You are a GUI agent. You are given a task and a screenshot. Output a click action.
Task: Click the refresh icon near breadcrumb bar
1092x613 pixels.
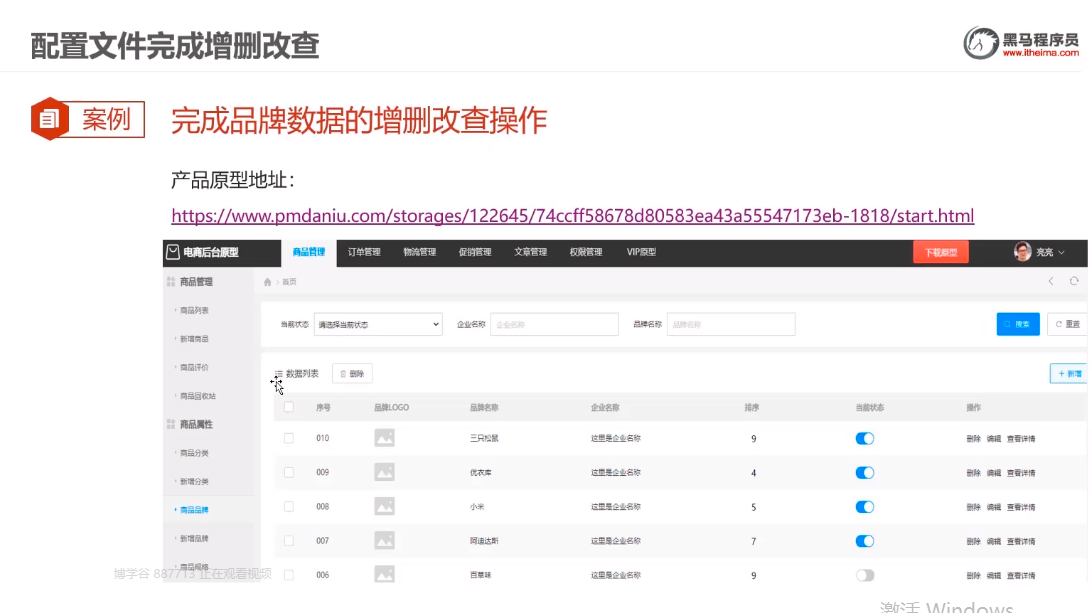[x=1074, y=281]
